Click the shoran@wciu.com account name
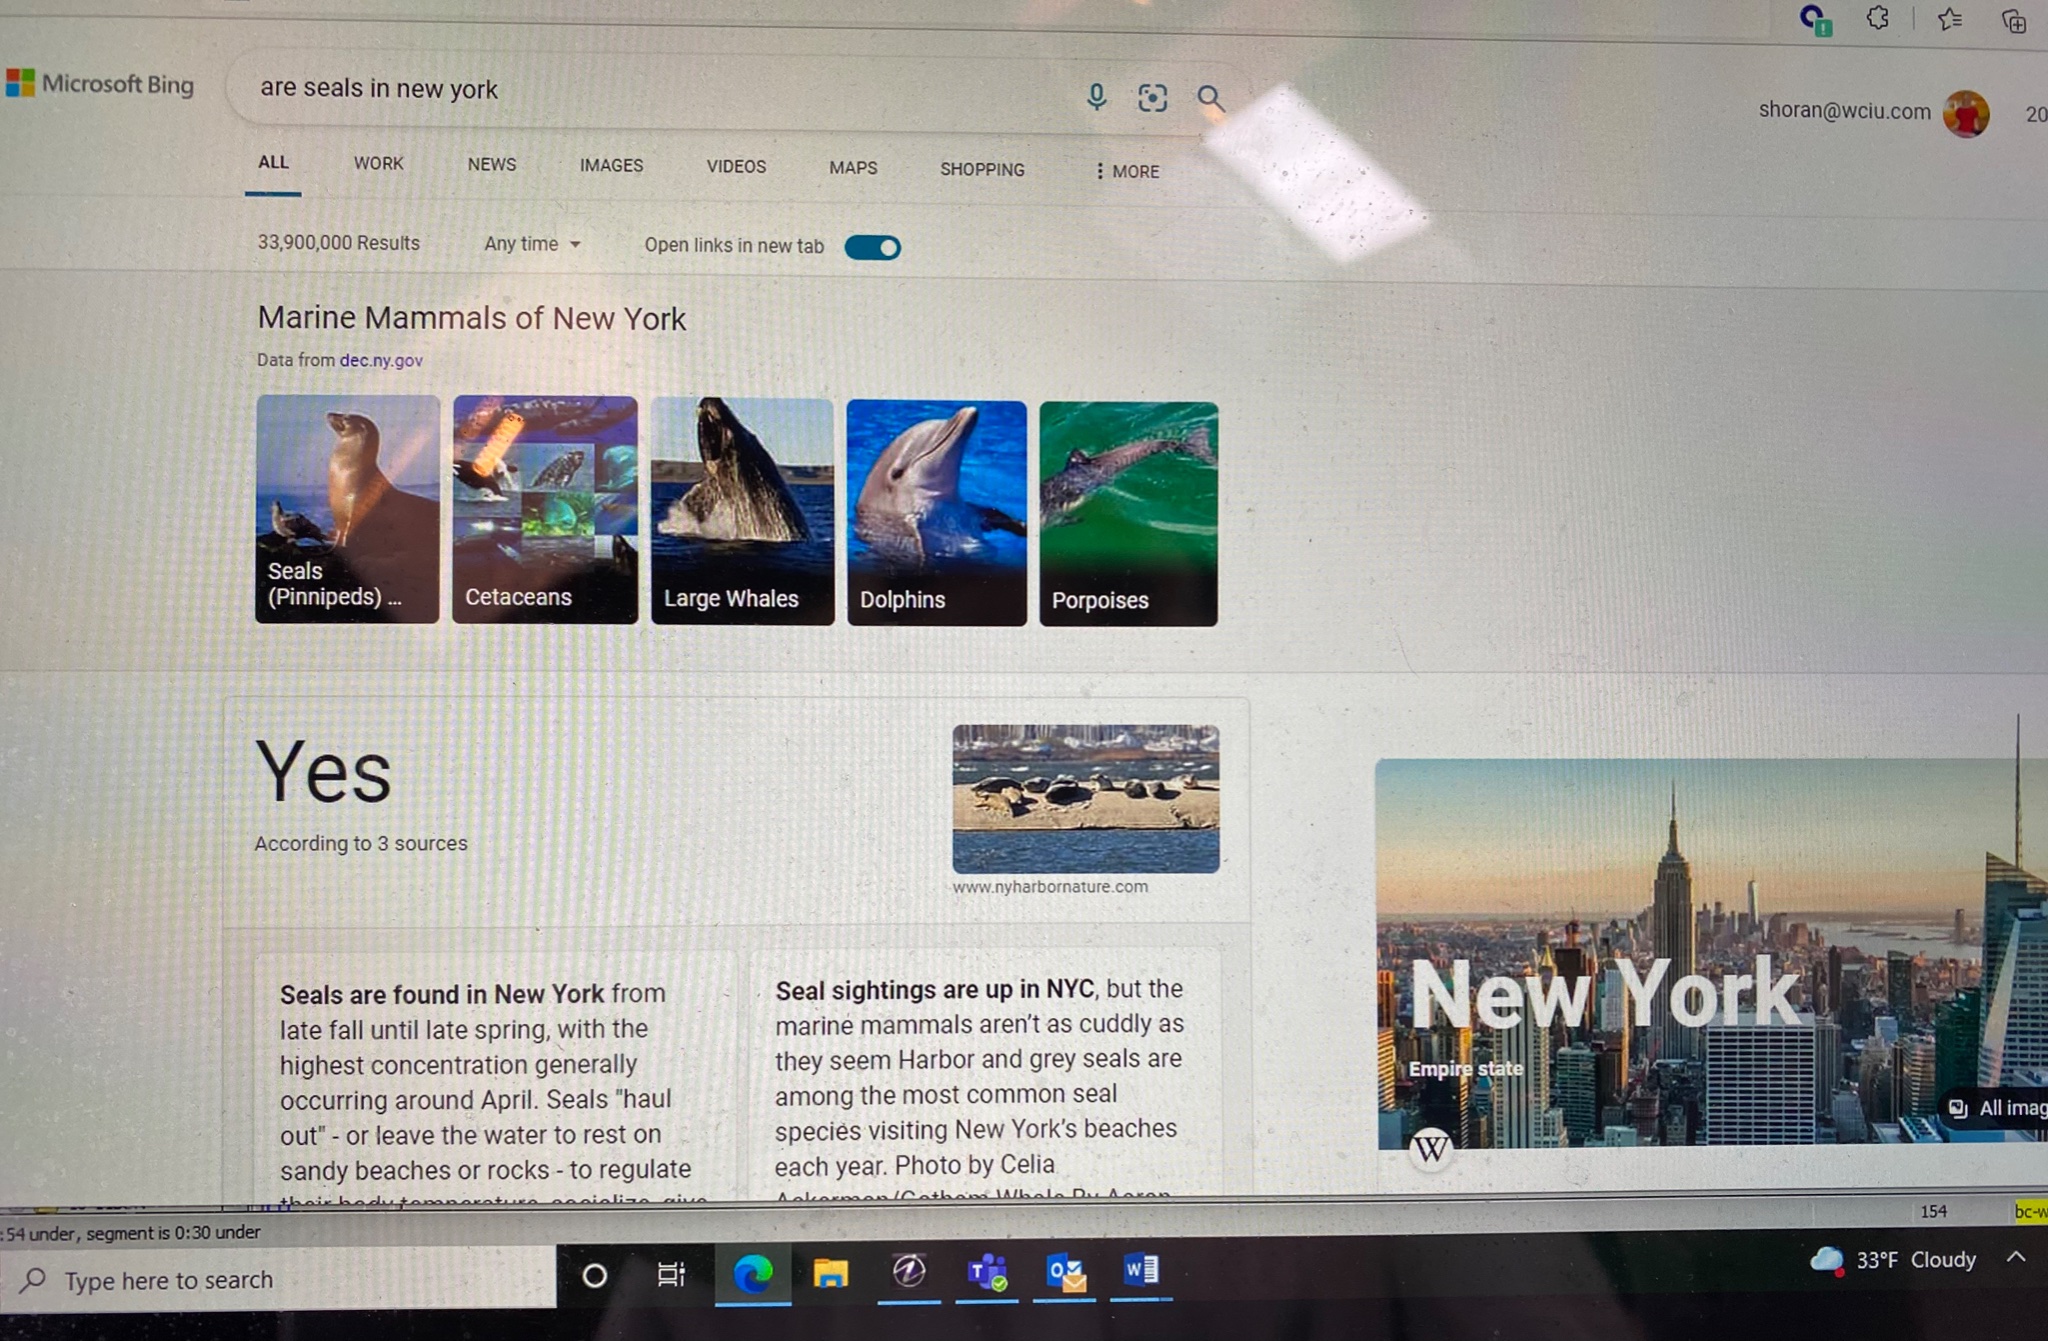 [x=1844, y=110]
